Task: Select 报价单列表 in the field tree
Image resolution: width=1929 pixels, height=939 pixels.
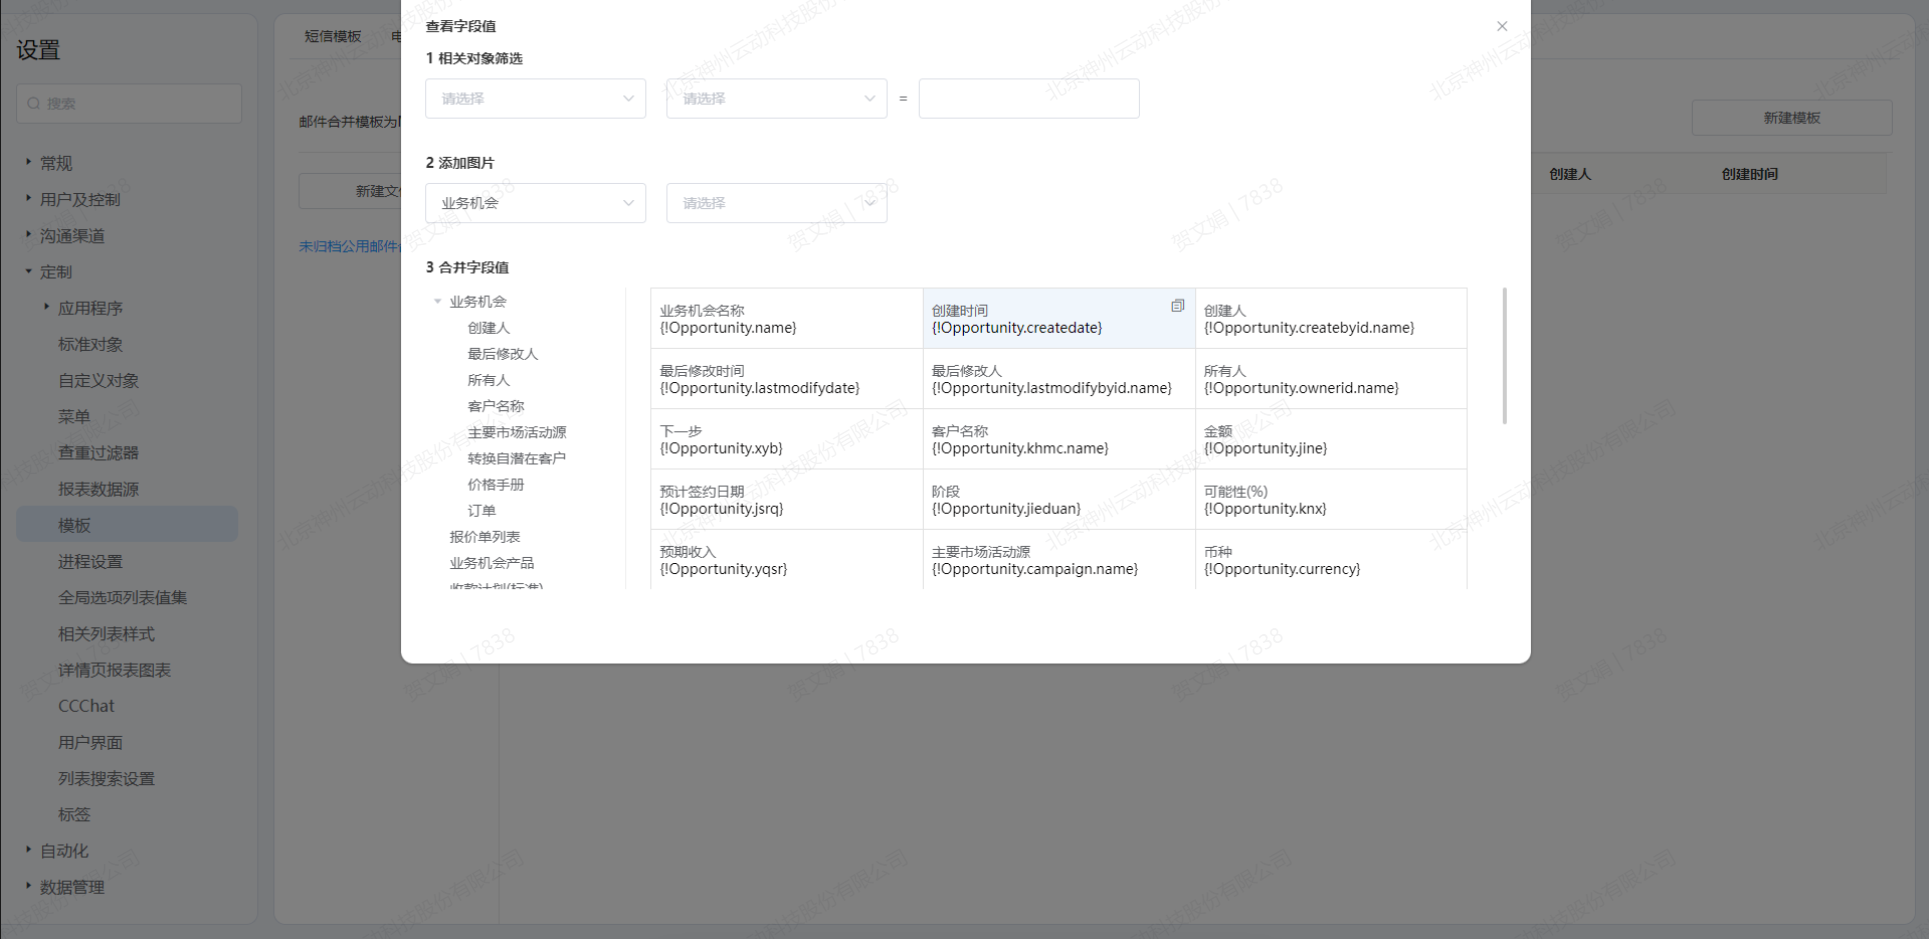Action: click(x=484, y=537)
